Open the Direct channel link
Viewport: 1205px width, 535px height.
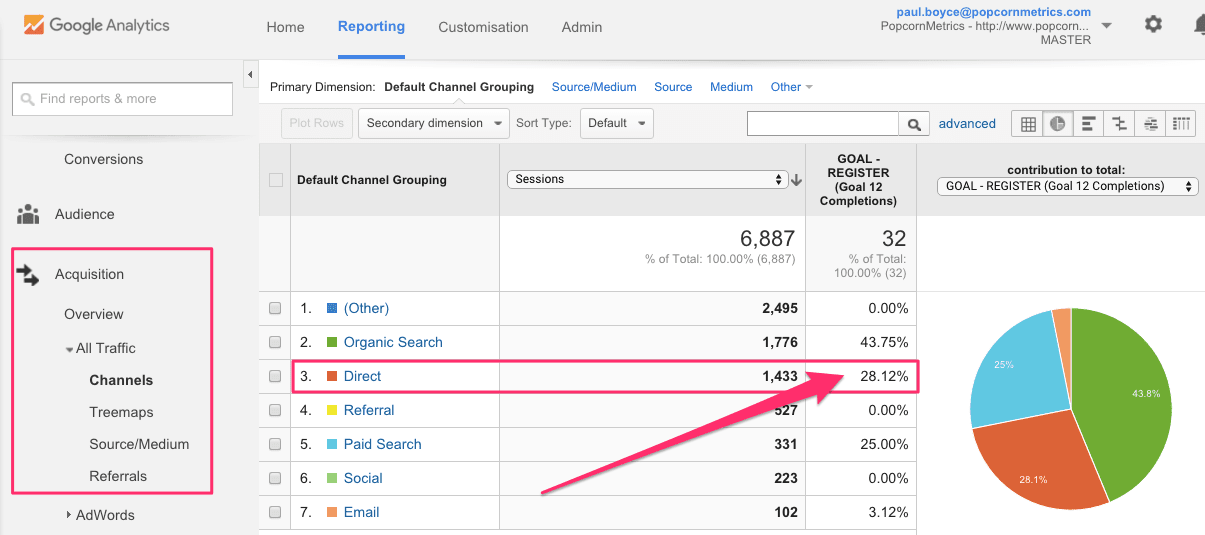coord(362,376)
